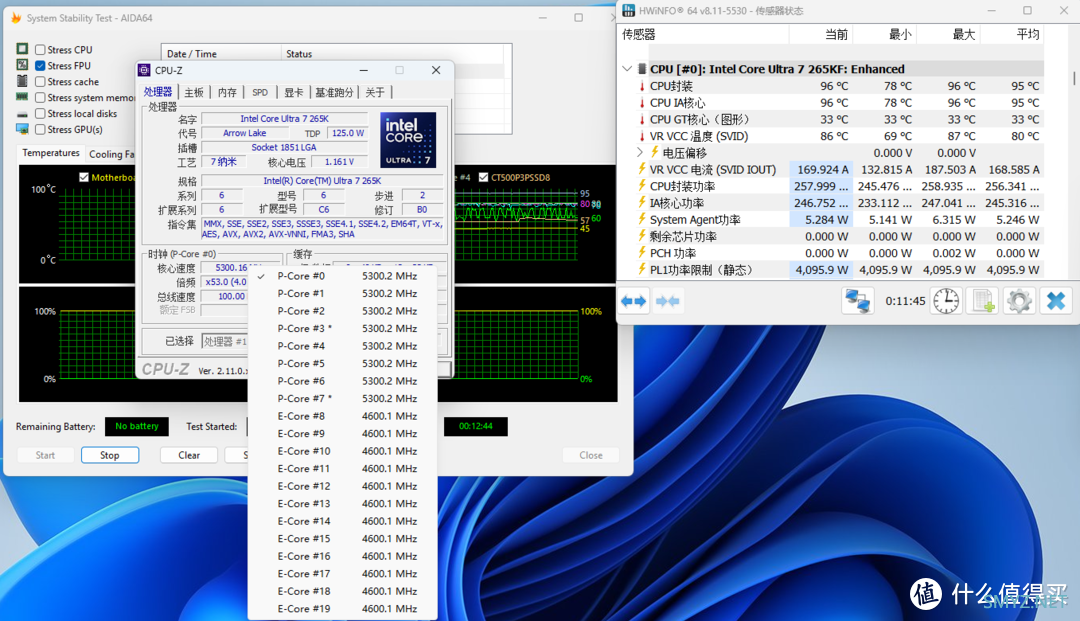Click the Close button in AIDA64 stability test
The image size is (1080, 621).
point(591,455)
